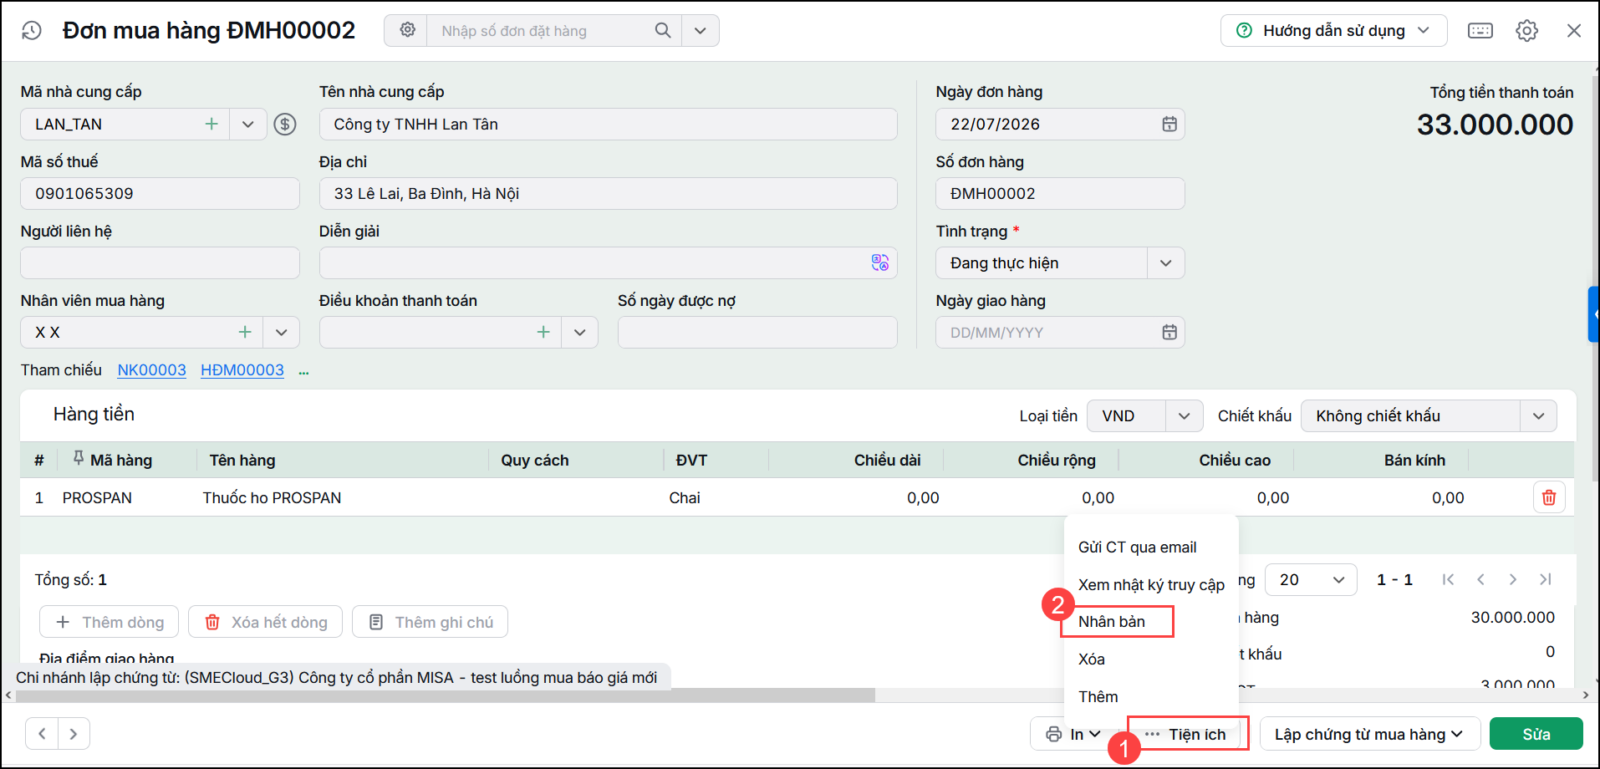
Task: Expand the Mã nhà cung cấp dropdown
Action: tap(248, 124)
